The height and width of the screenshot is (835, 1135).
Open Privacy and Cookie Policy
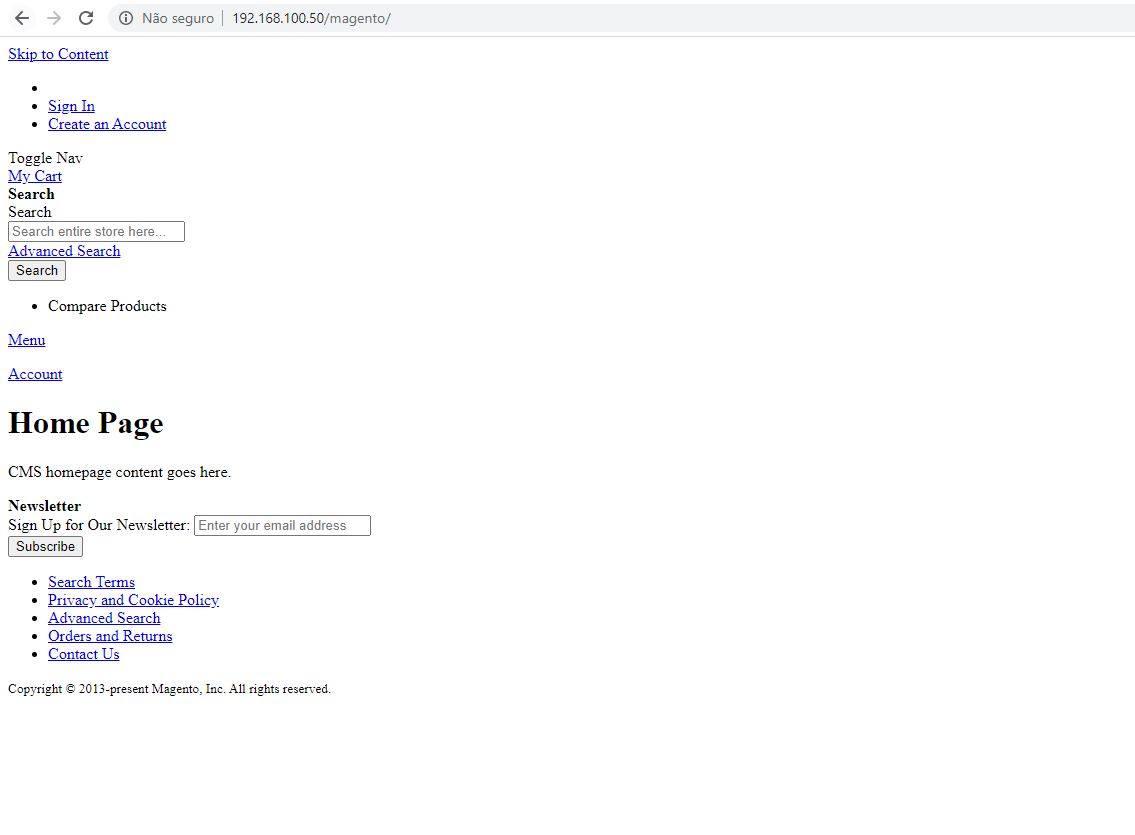pyautogui.click(x=133, y=599)
